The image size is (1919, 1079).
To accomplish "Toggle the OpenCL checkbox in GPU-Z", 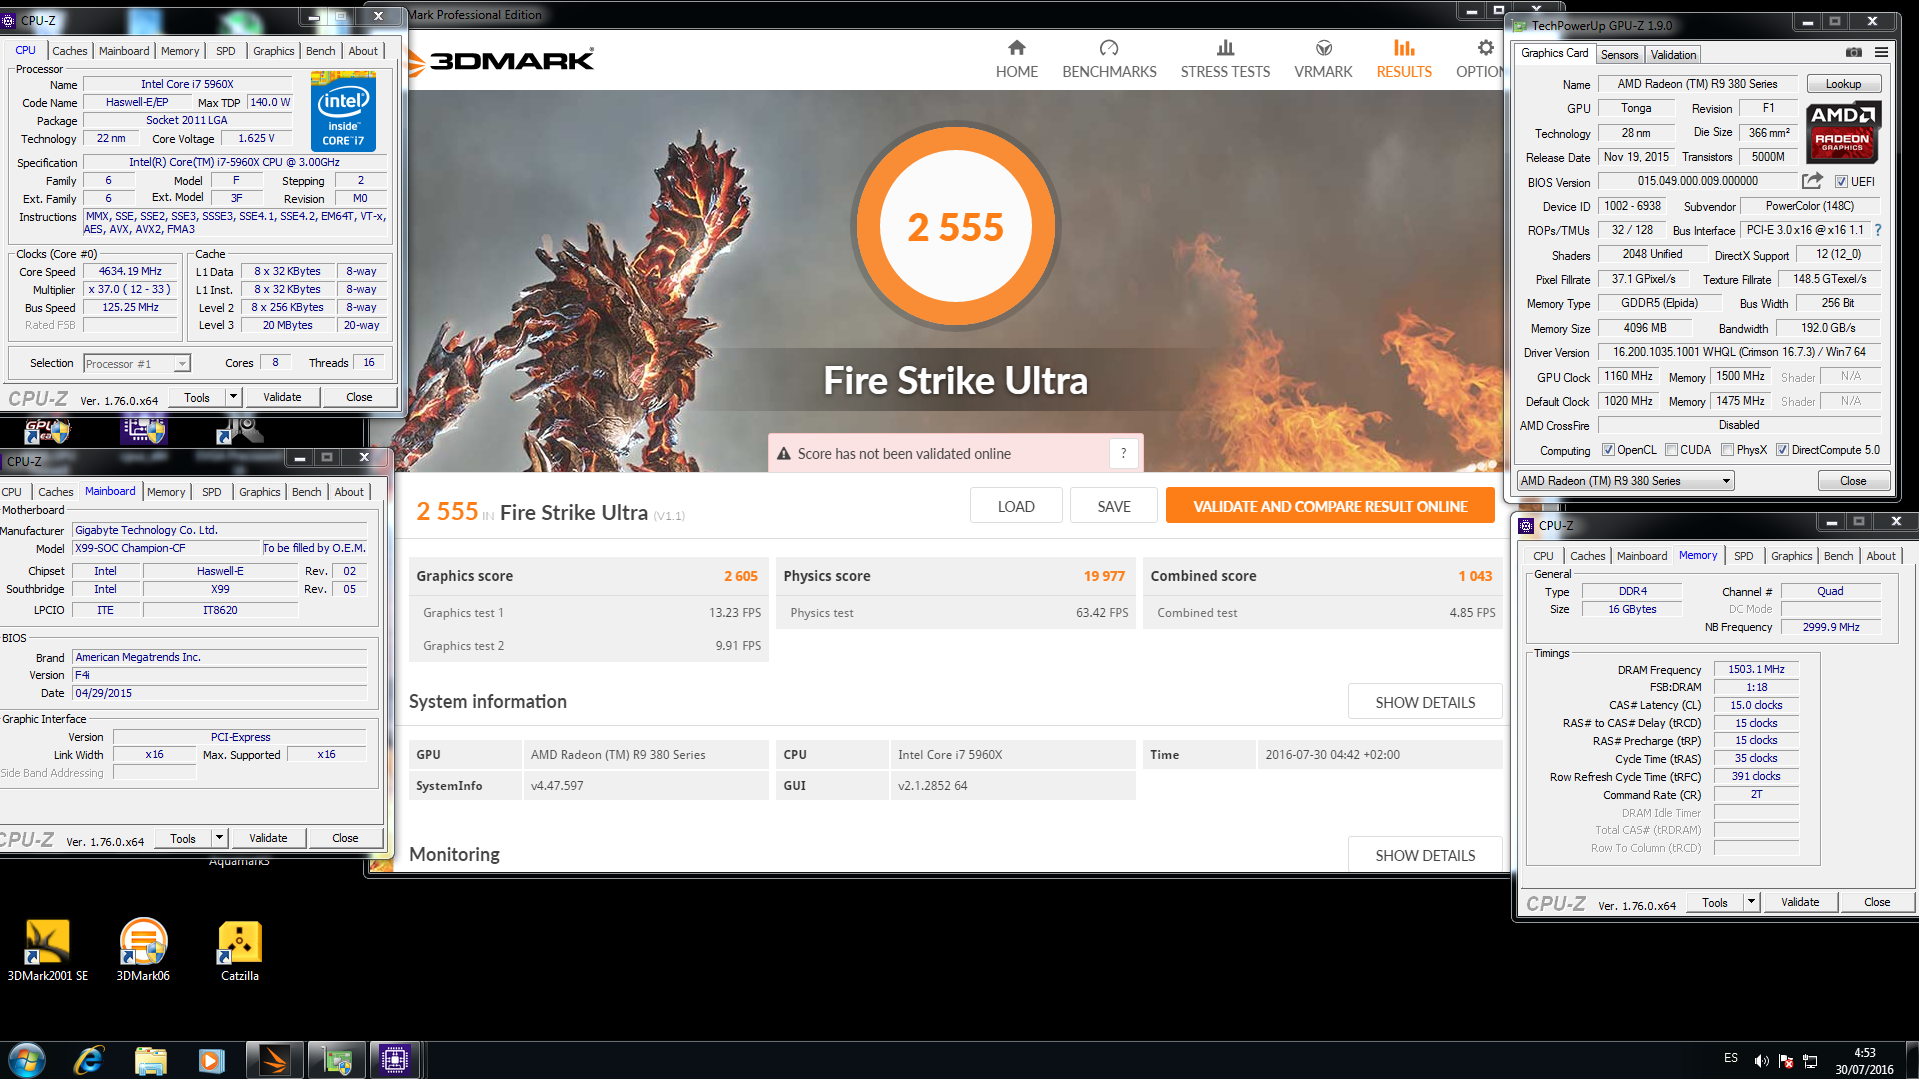I will pyautogui.click(x=1608, y=450).
